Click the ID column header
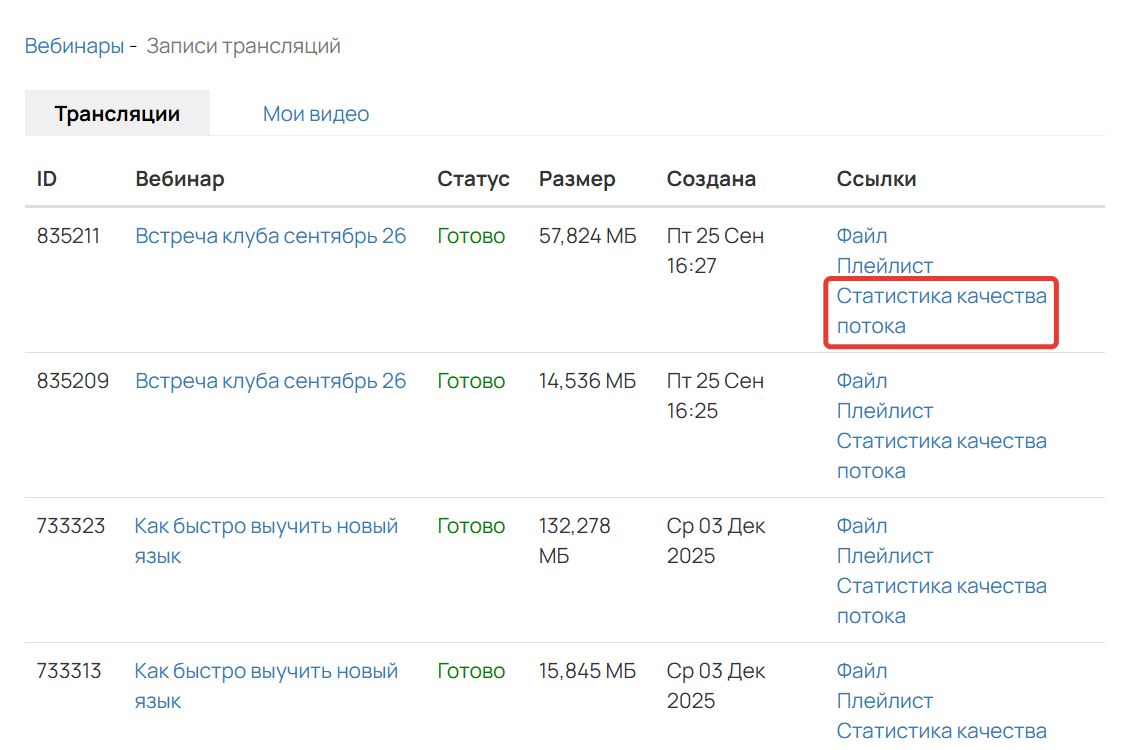The image size is (1143, 750). pos(47,179)
